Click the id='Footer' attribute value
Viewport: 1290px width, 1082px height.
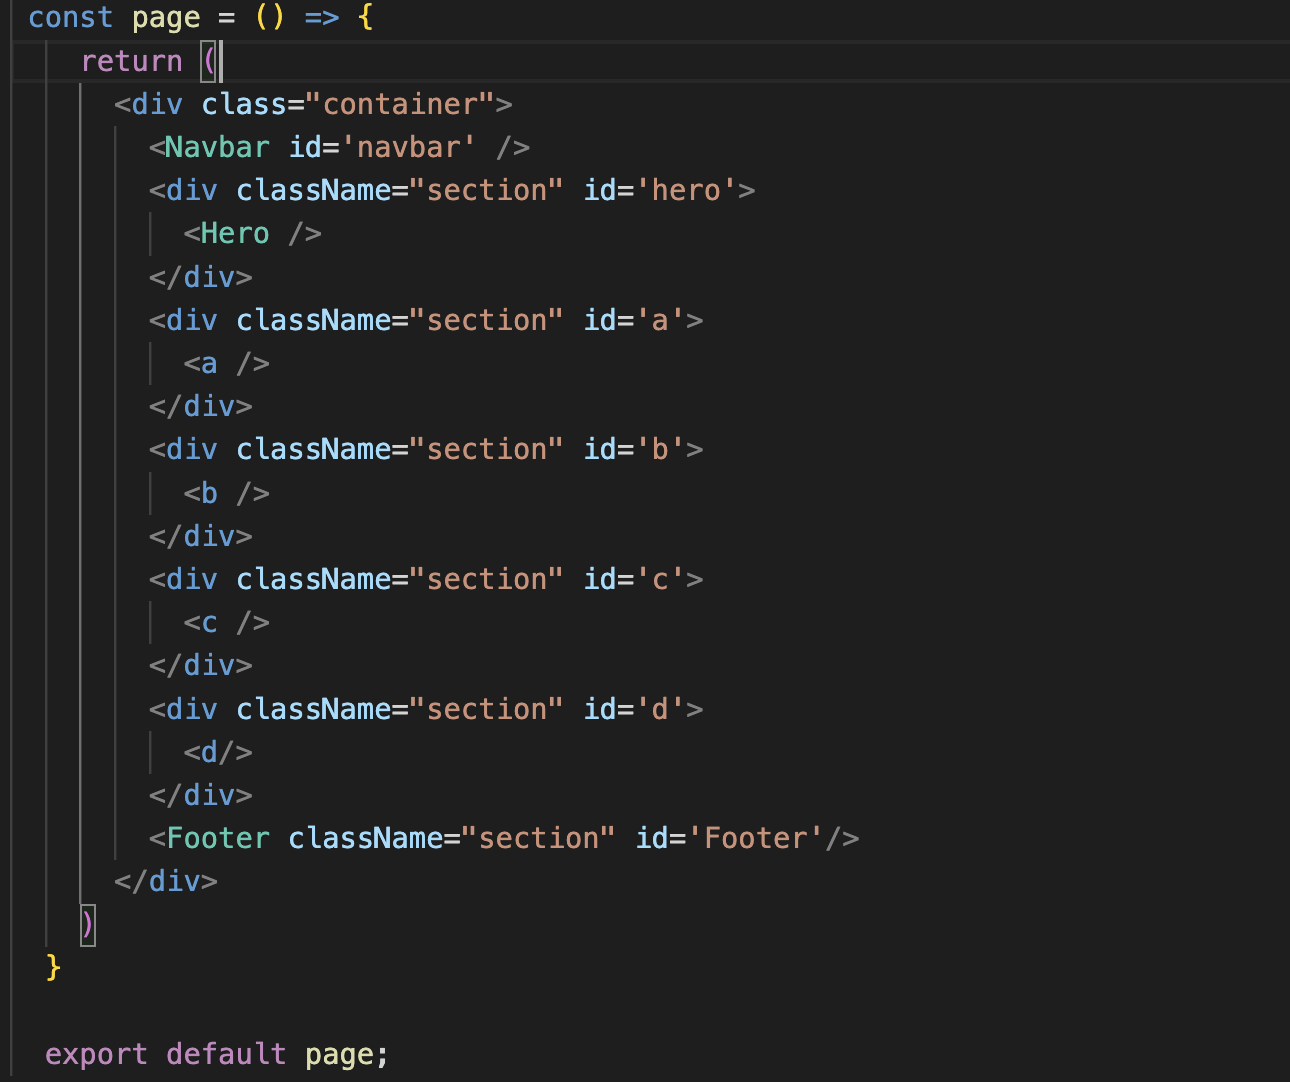point(755,838)
